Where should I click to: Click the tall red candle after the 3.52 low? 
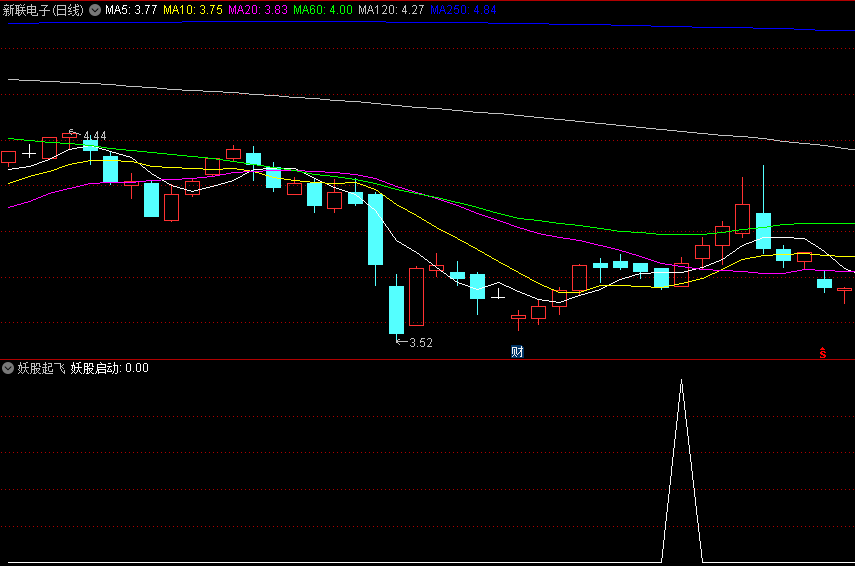tap(417, 296)
